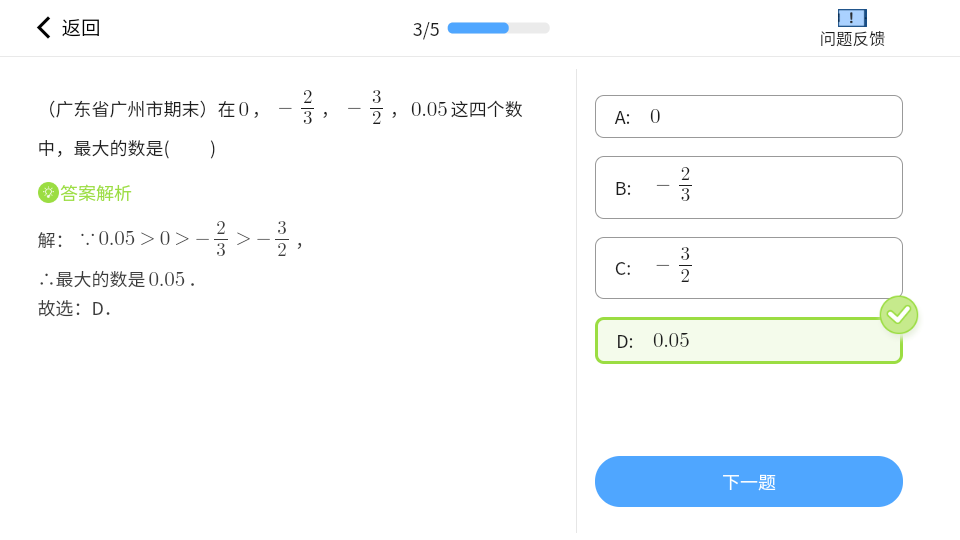Click the empty answer parentheses in question
Image resolution: width=960 pixels, height=540 pixels.
coord(191,148)
